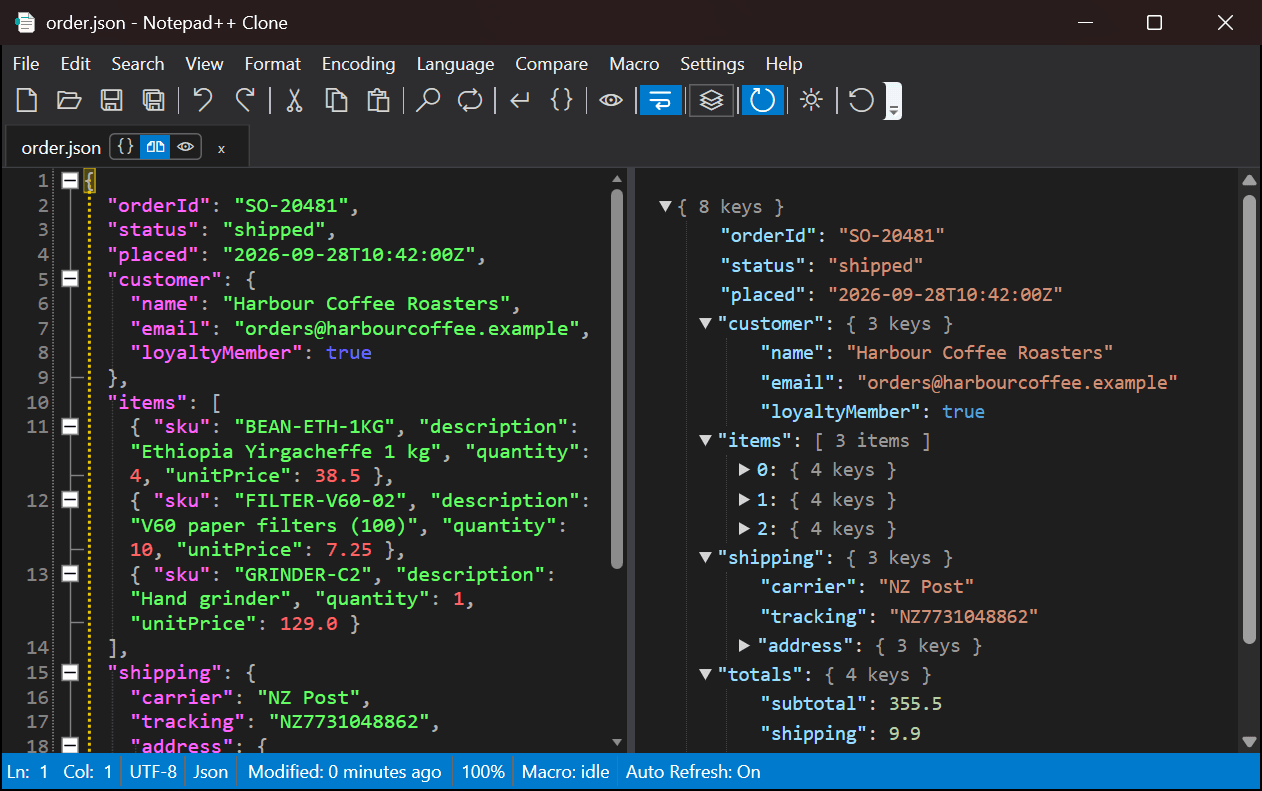
Task: Create a new file with toolbar icon
Action: (x=27, y=100)
